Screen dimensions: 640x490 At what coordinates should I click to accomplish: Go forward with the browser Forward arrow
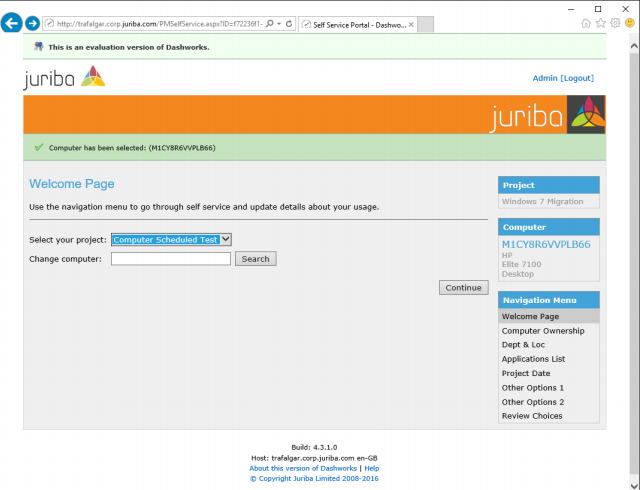pyautogui.click(x=32, y=23)
